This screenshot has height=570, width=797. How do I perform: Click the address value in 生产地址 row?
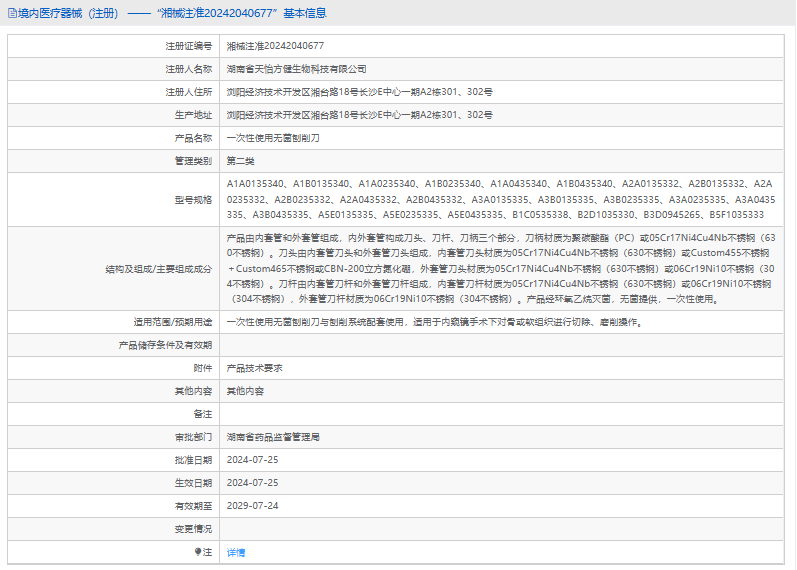pyautogui.click(x=359, y=115)
